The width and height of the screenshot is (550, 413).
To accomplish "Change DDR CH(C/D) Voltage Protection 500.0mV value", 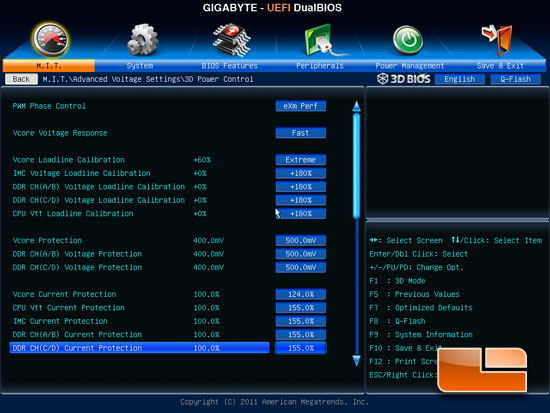I will 301,267.
